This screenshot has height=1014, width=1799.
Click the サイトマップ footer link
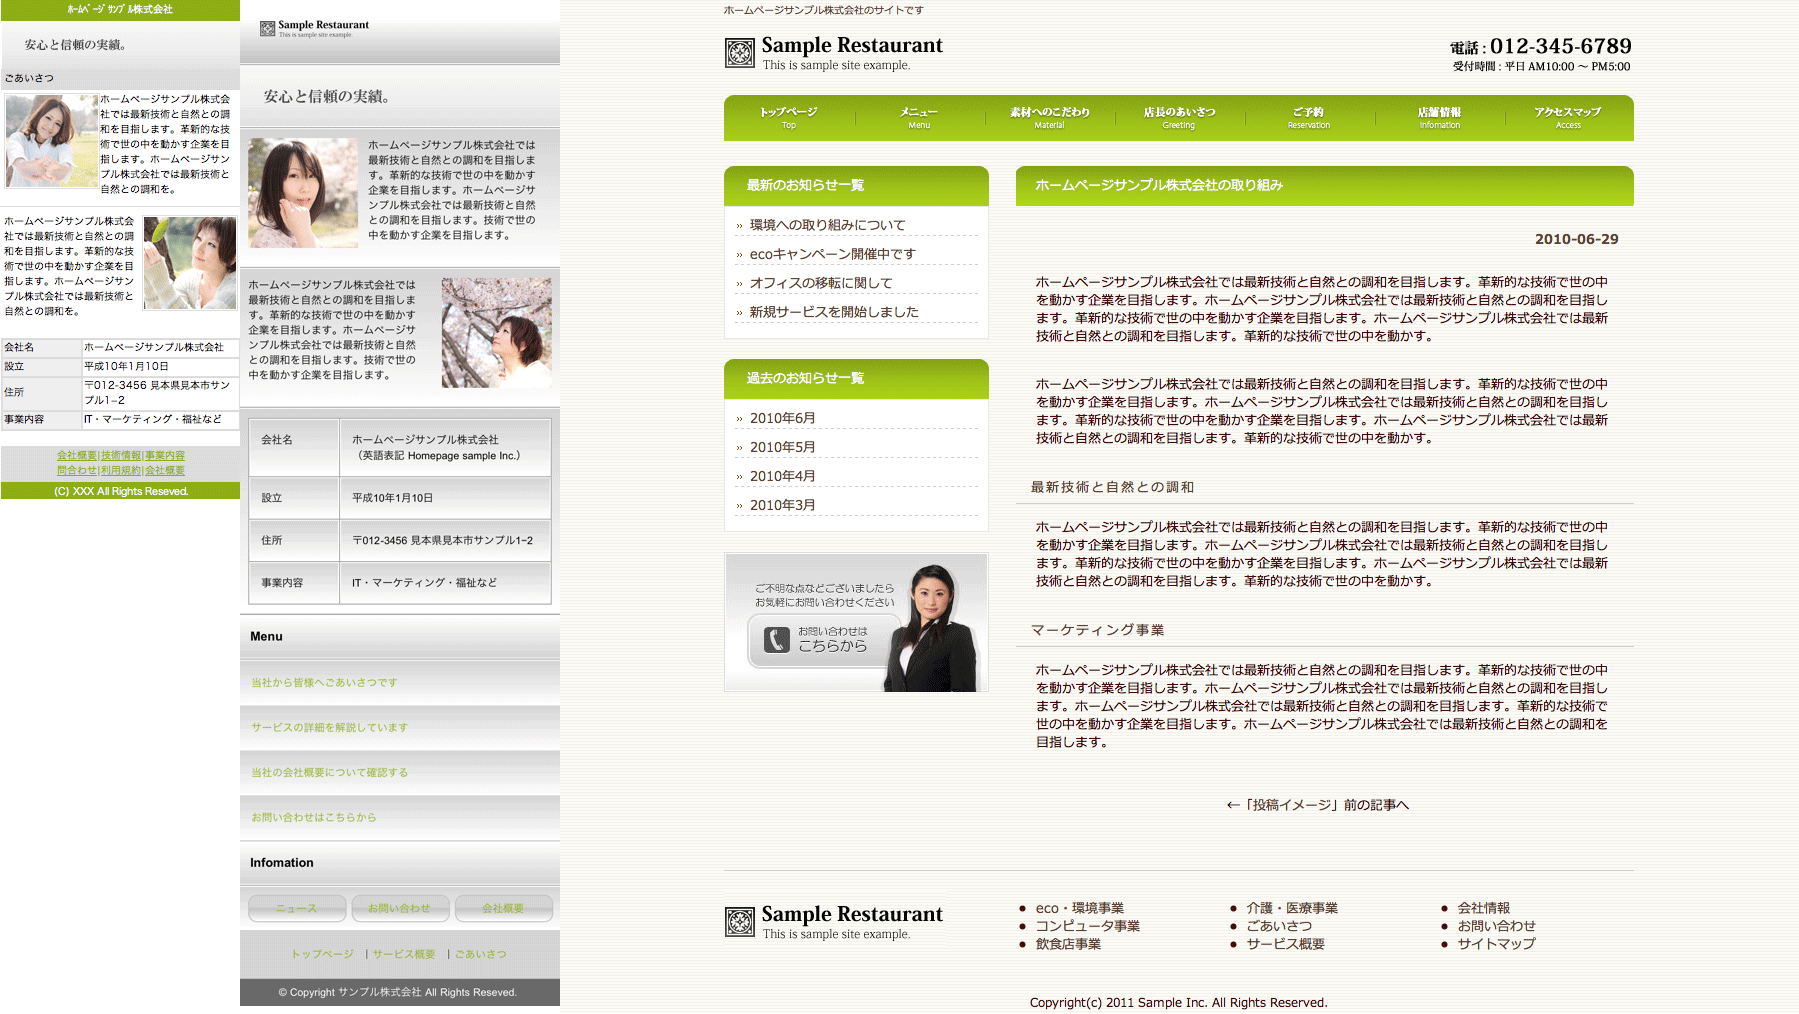coord(1496,943)
